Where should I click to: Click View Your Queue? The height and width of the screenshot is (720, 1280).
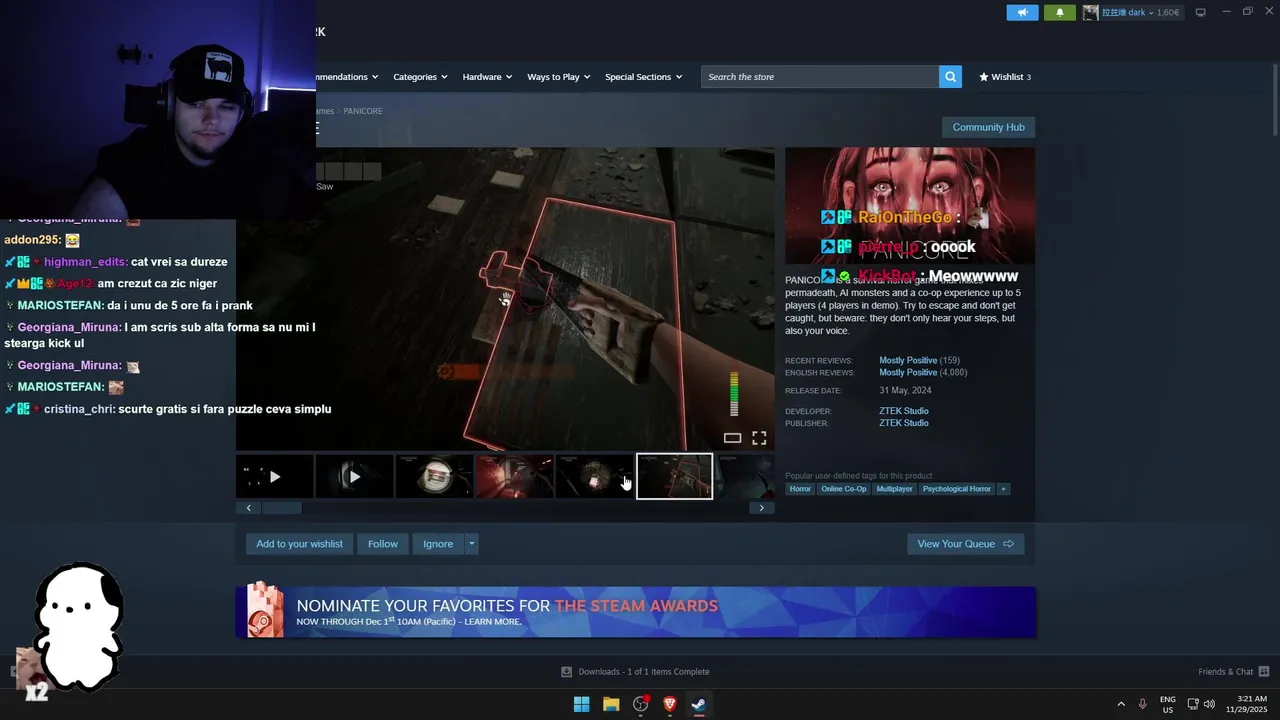pos(965,544)
